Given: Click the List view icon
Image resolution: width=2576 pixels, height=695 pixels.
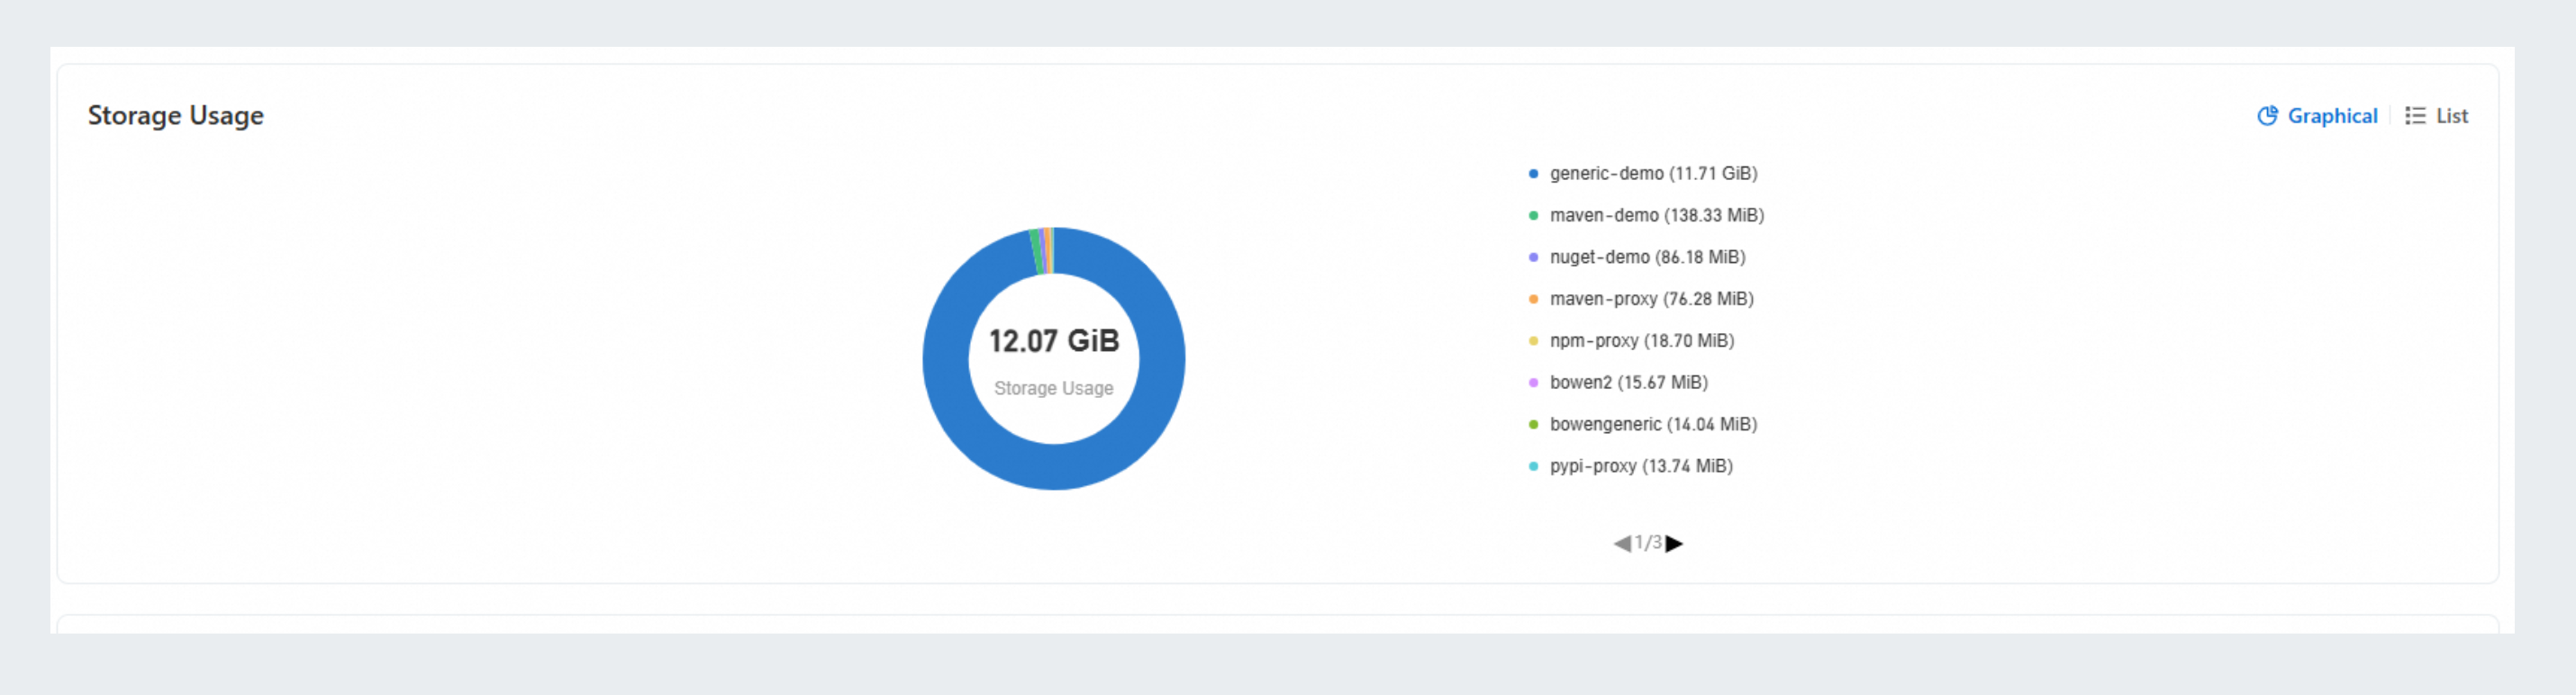Looking at the screenshot, I should [x=2415, y=116].
